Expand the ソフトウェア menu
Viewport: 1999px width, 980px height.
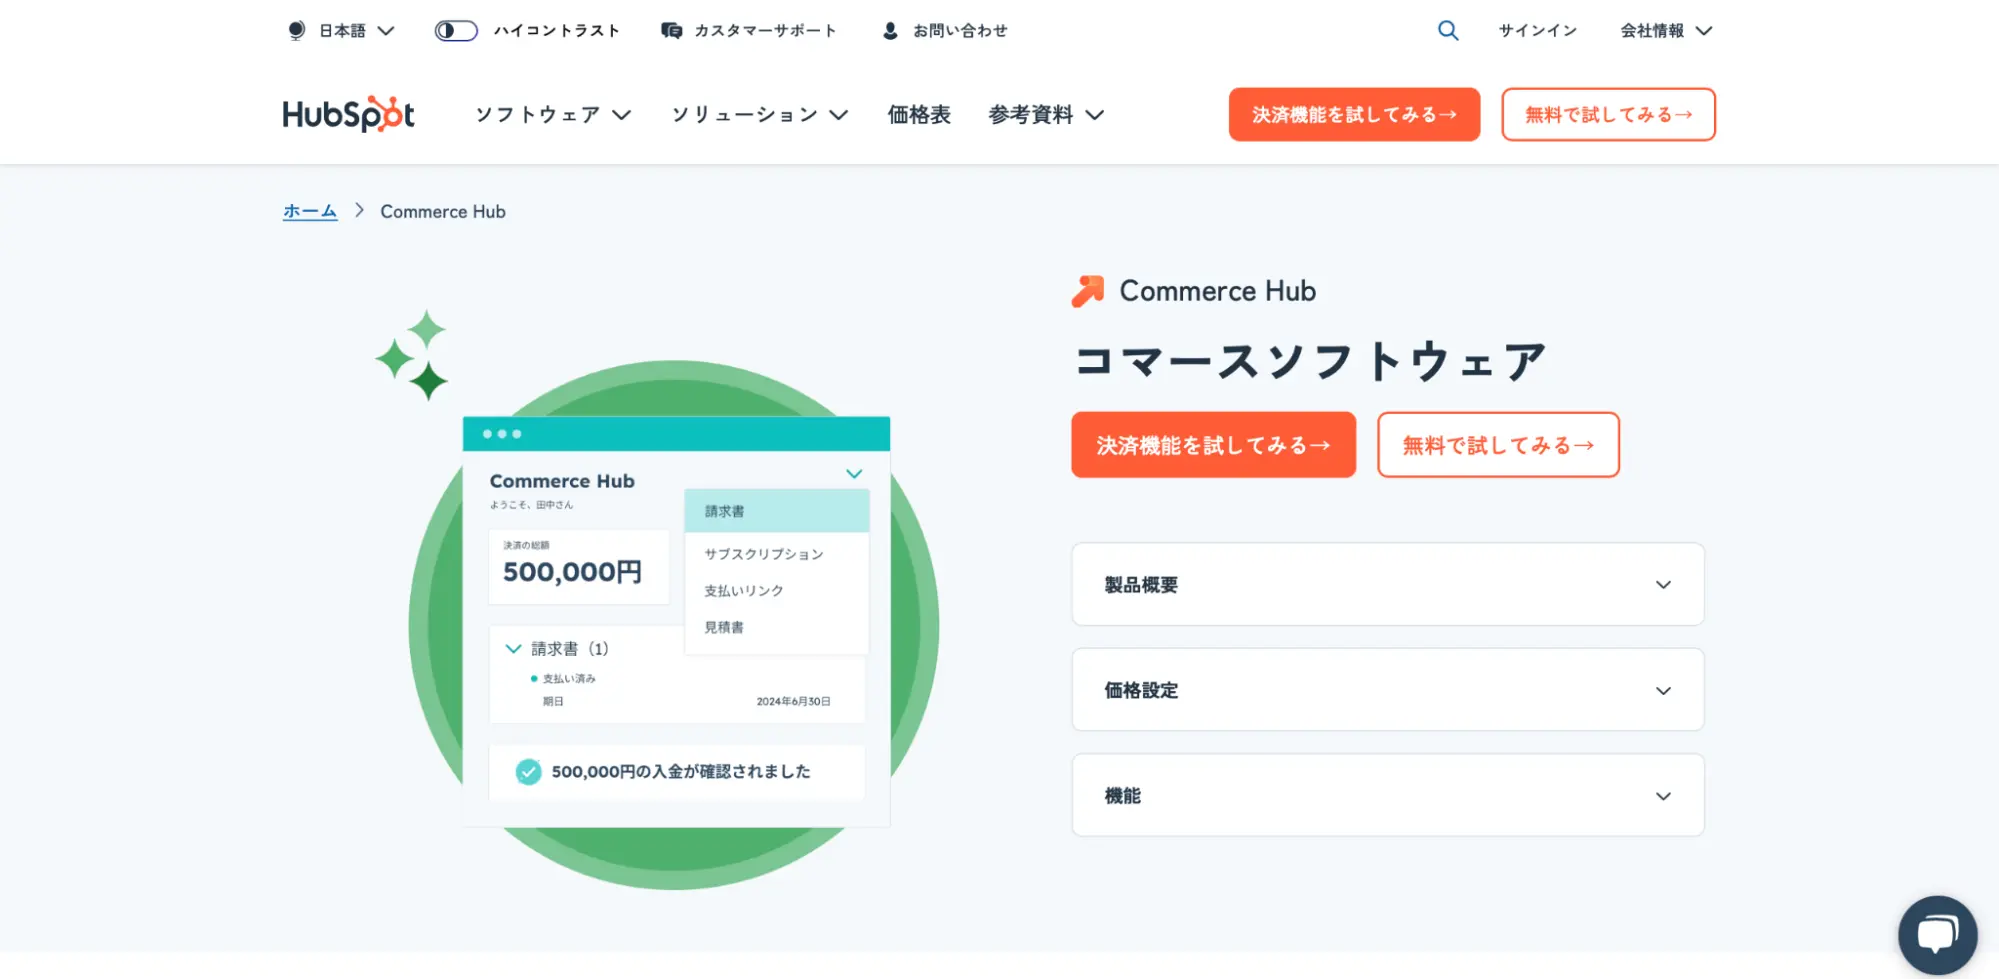point(553,114)
